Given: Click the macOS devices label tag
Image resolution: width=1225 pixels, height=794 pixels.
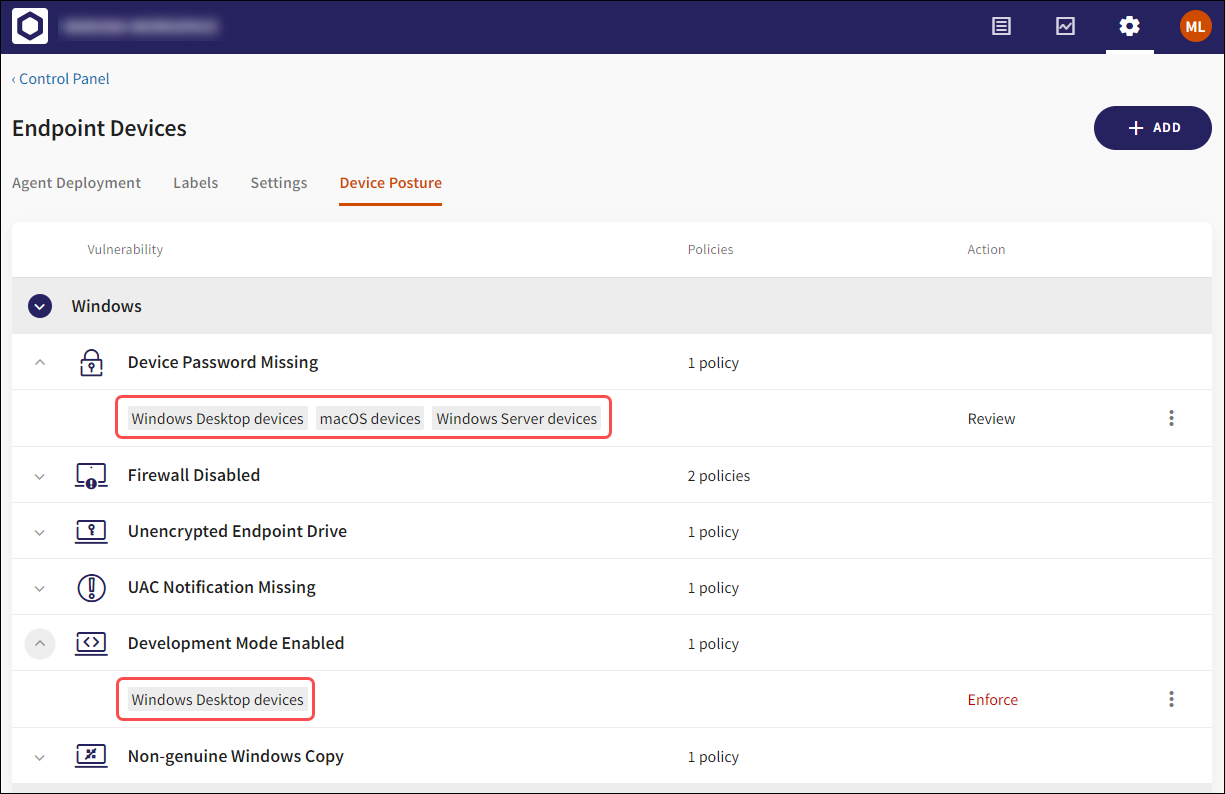Looking at the screenshot, I should coord(370,419).
